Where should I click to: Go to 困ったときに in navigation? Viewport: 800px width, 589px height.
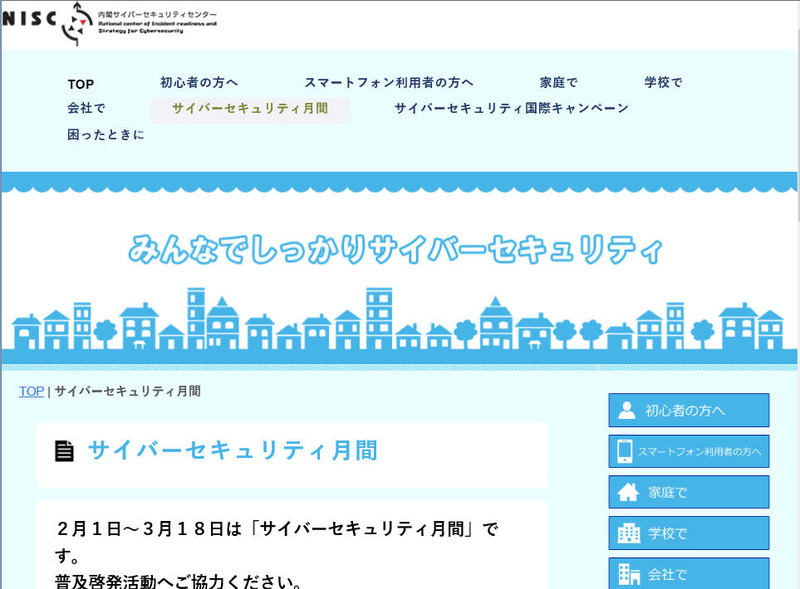(106, 135)
